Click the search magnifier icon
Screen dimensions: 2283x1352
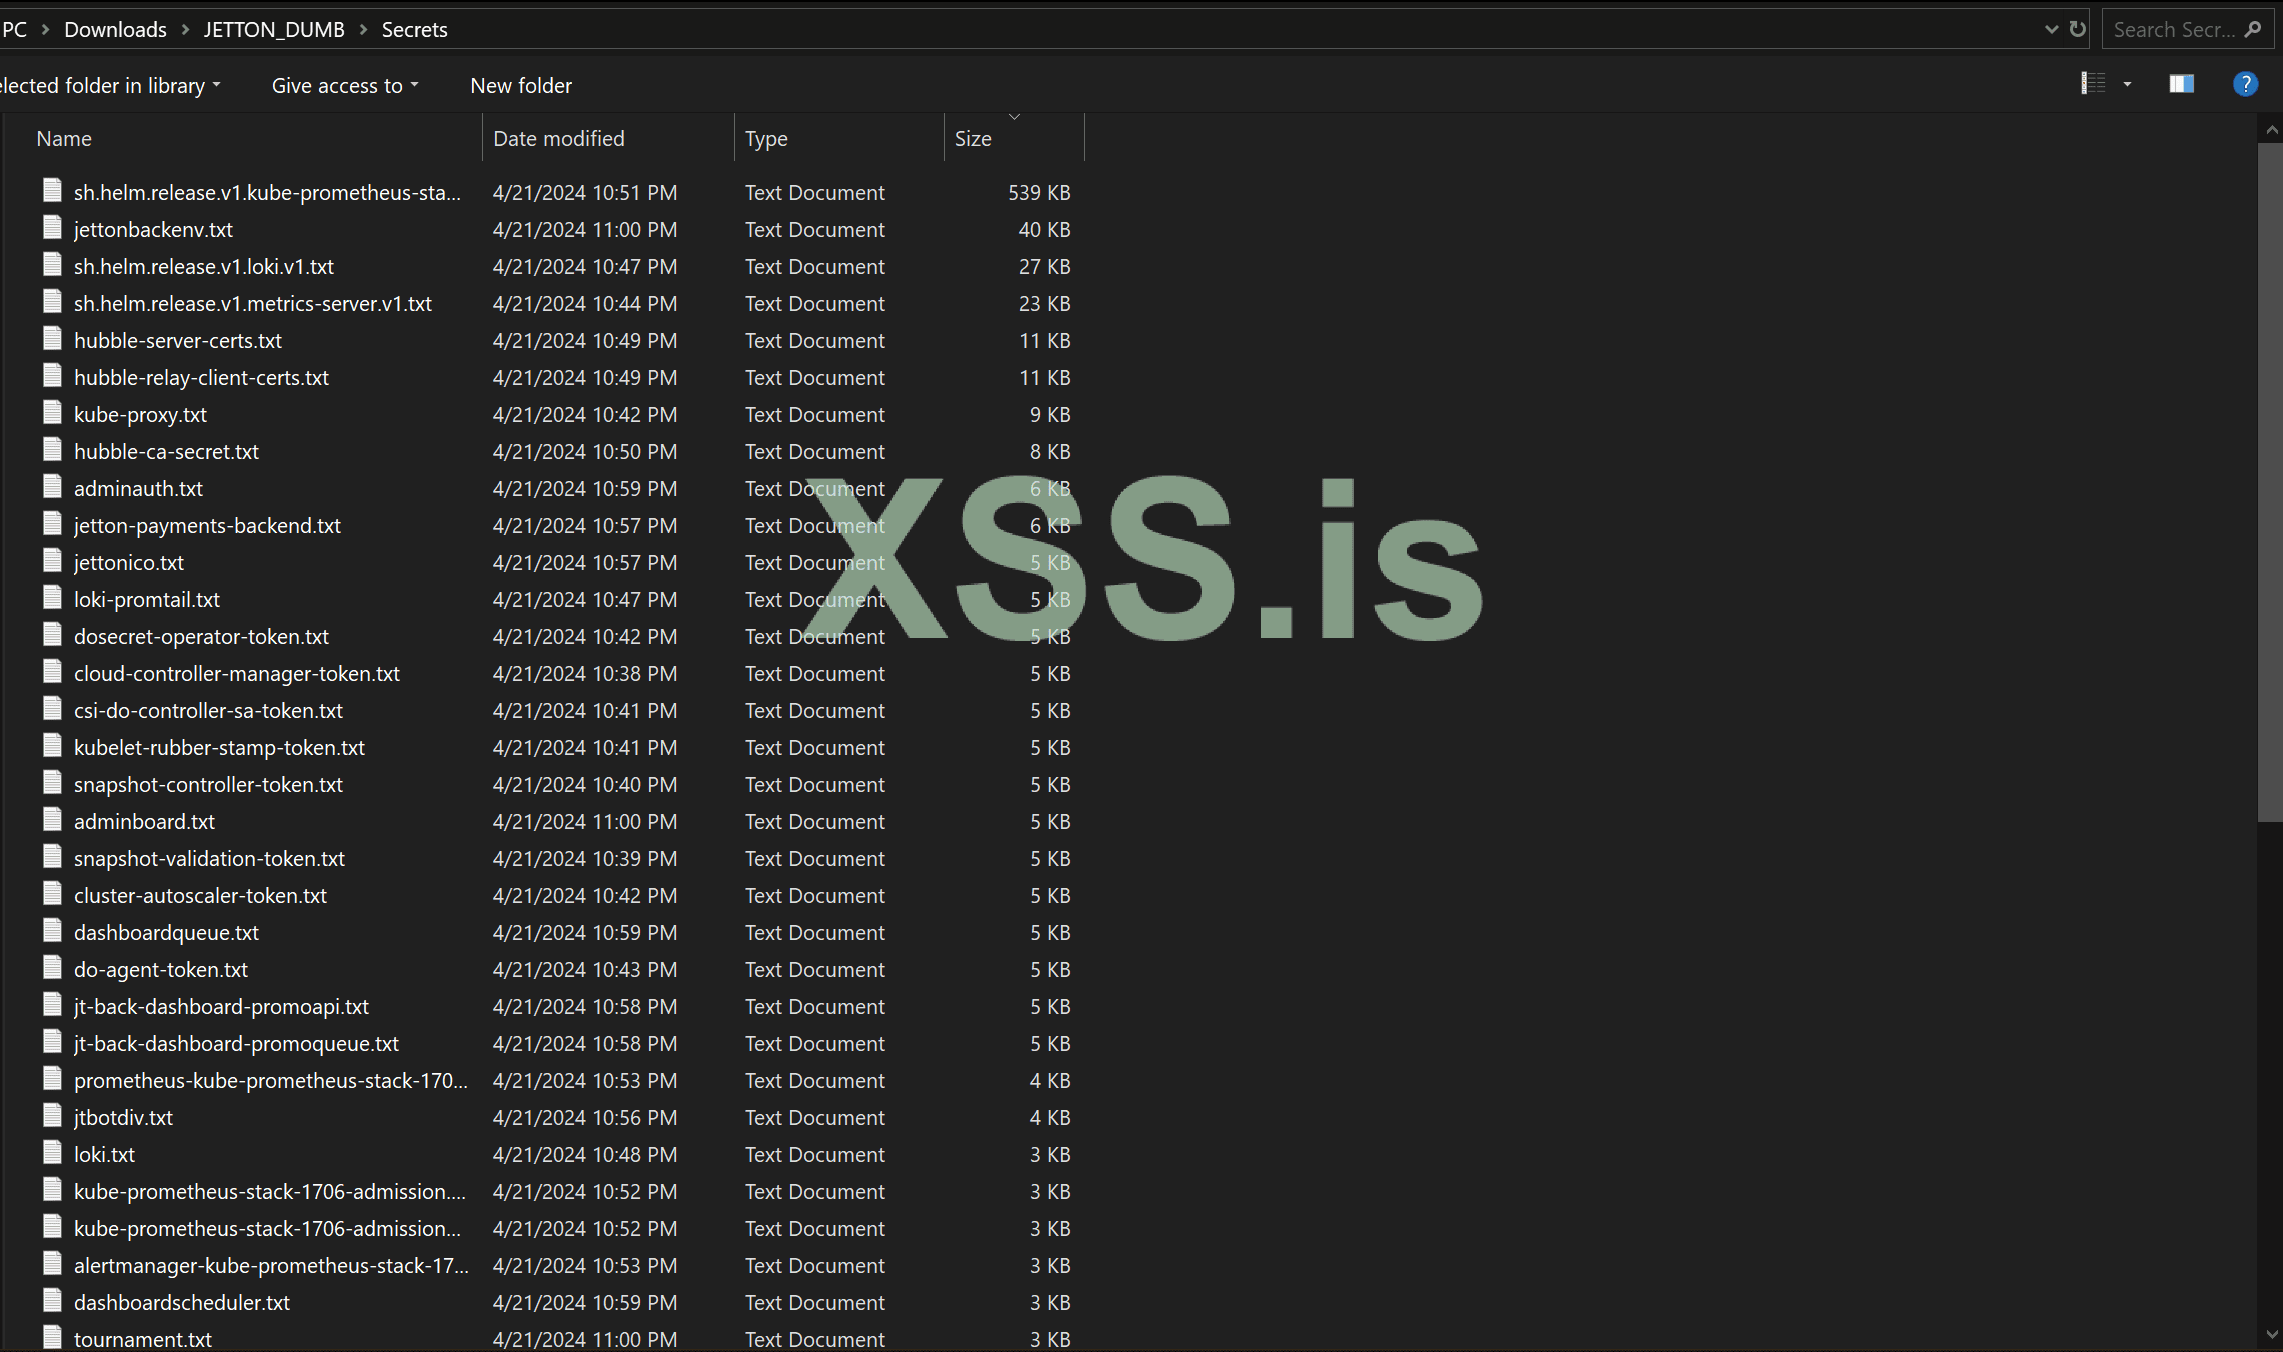2253,29
